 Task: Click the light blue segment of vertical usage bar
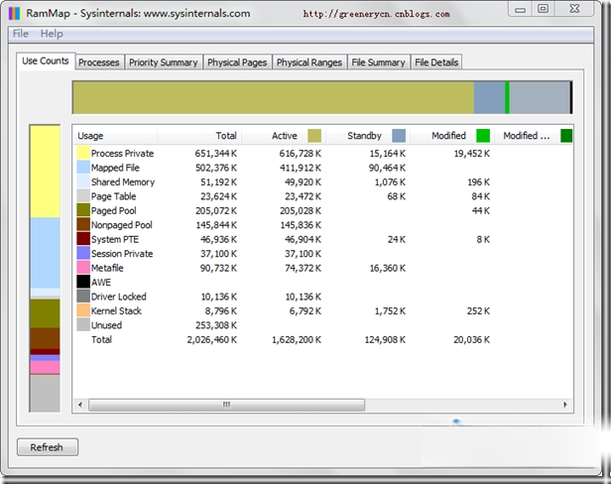point(45,253)
